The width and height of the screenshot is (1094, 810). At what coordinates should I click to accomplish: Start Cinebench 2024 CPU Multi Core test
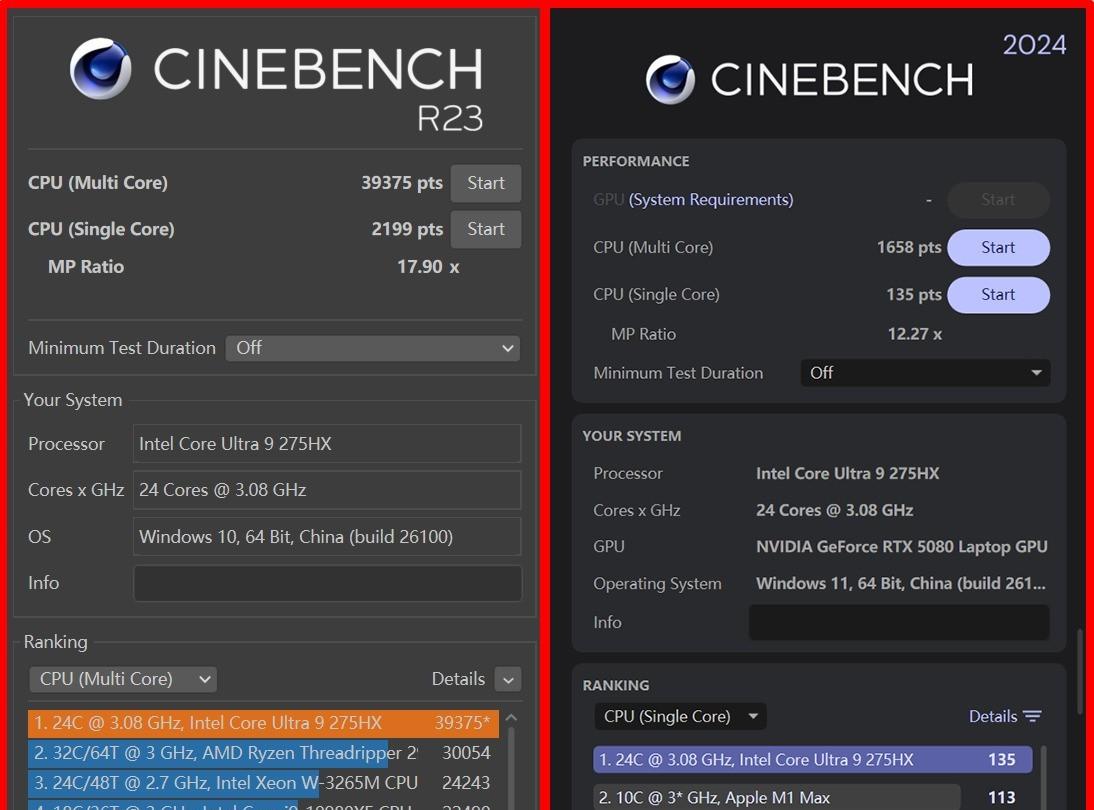click(x=998, y=248)
